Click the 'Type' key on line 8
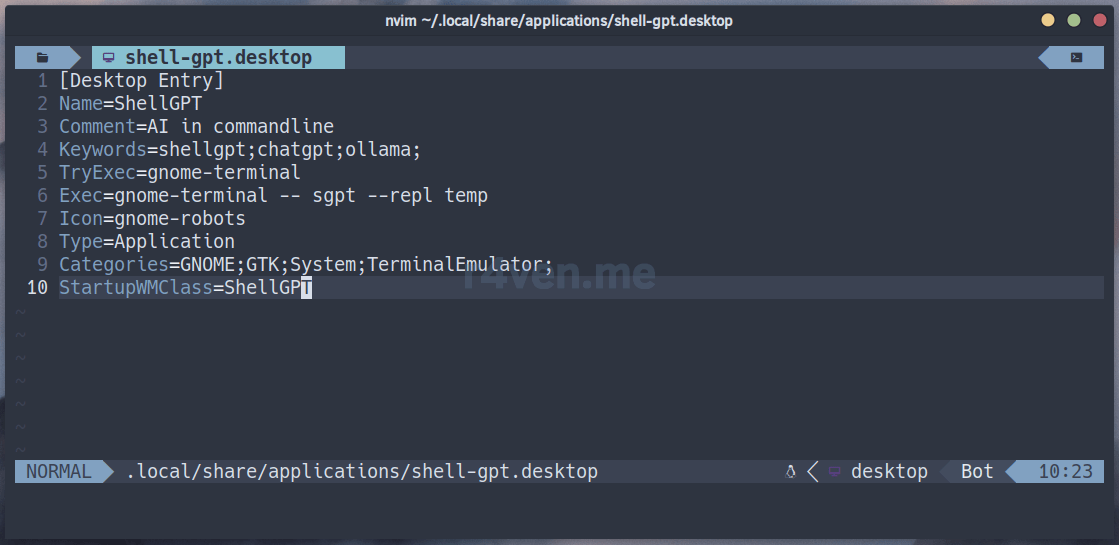Image resolution: width=1119 pixels, height=545 pixels. 81,241
